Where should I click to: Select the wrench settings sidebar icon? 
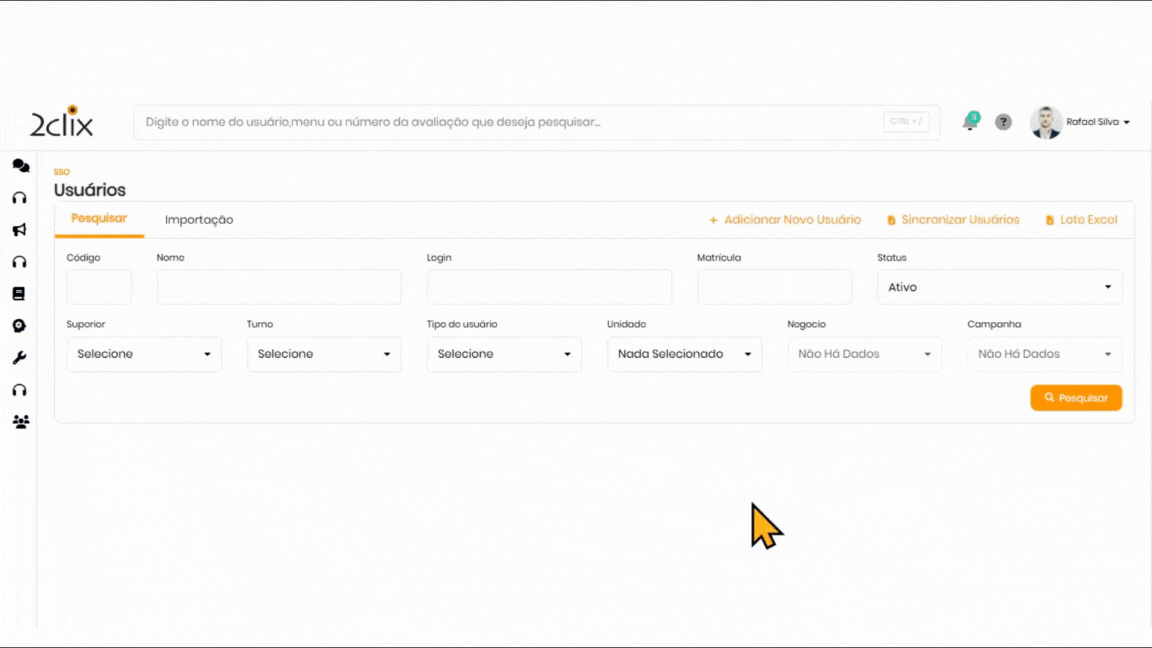tap(19, 358)
